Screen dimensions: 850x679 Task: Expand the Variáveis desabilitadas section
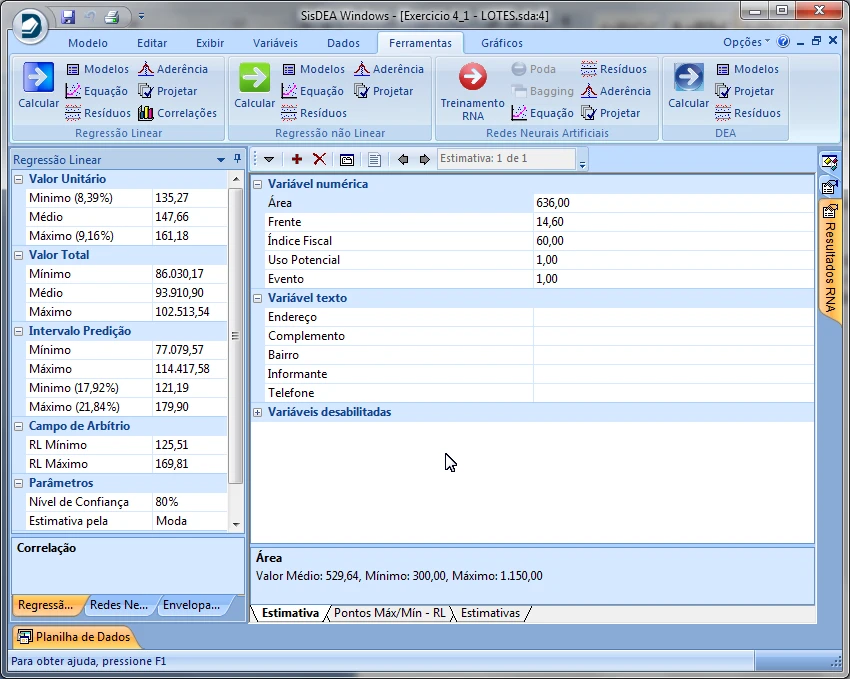[258, 412]
